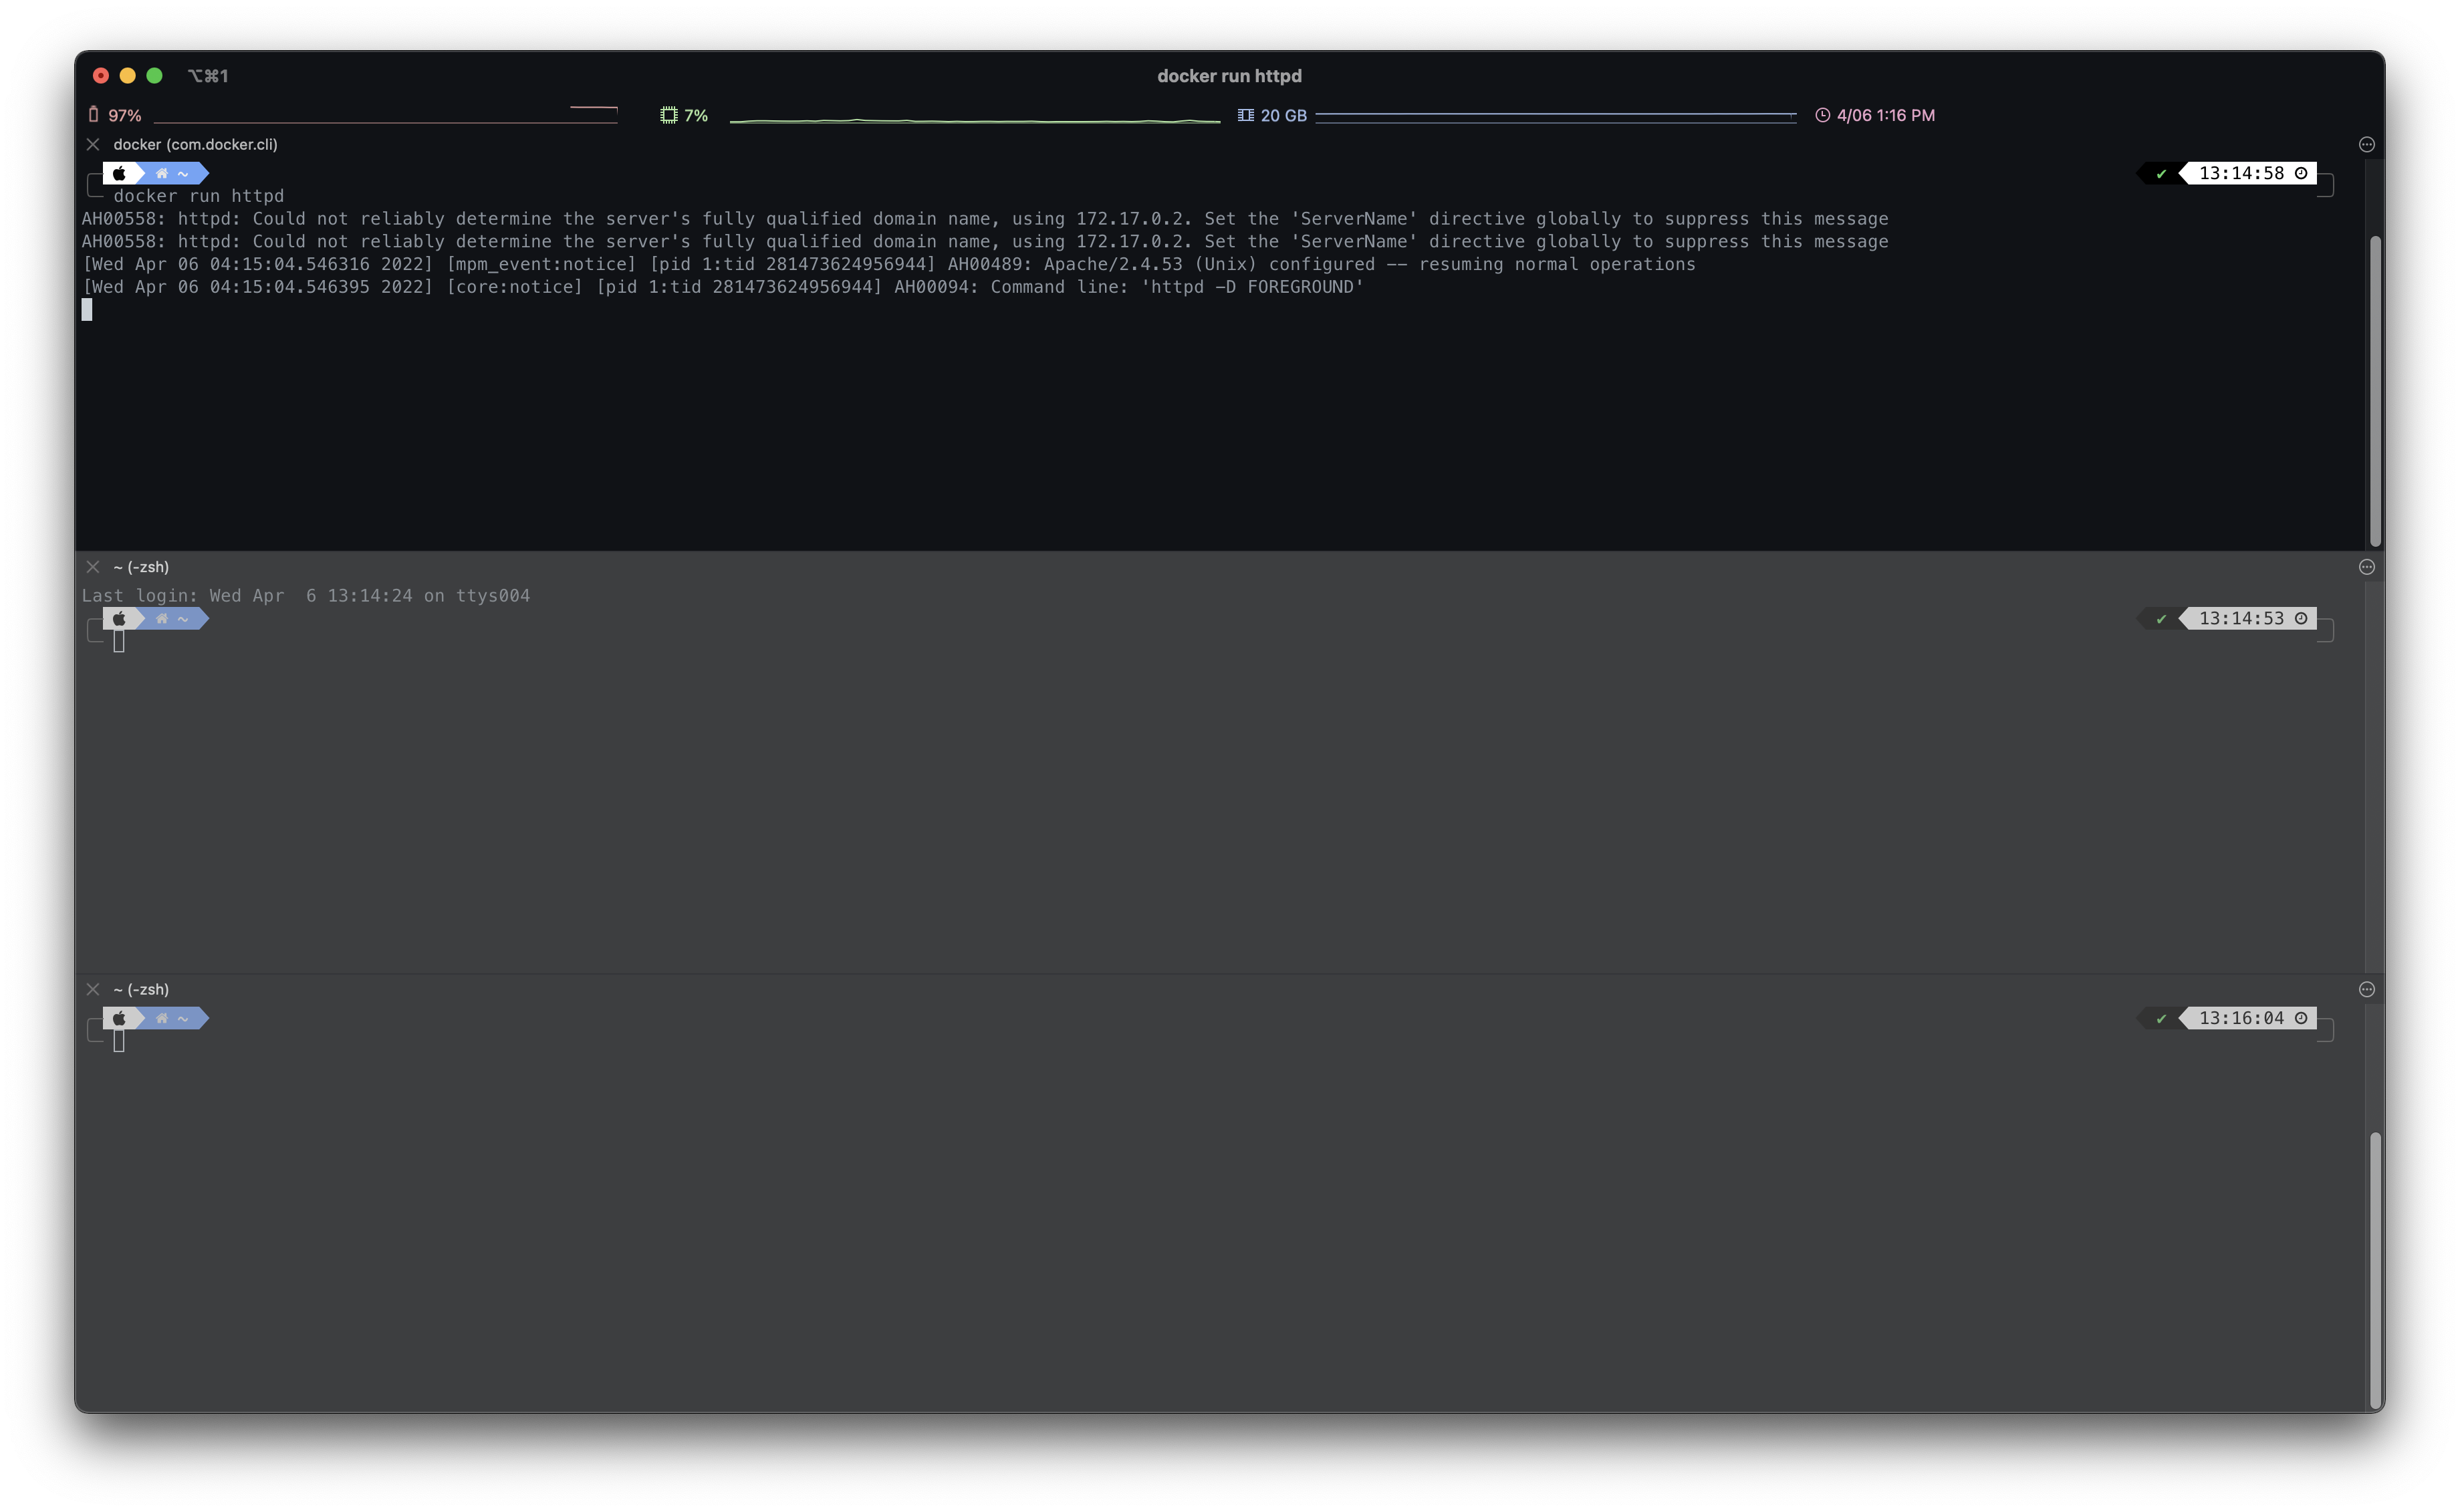Close the bottom ~ (-zsh) pane
Viewport: 2460px width, 1512px height.
point(93,989)
